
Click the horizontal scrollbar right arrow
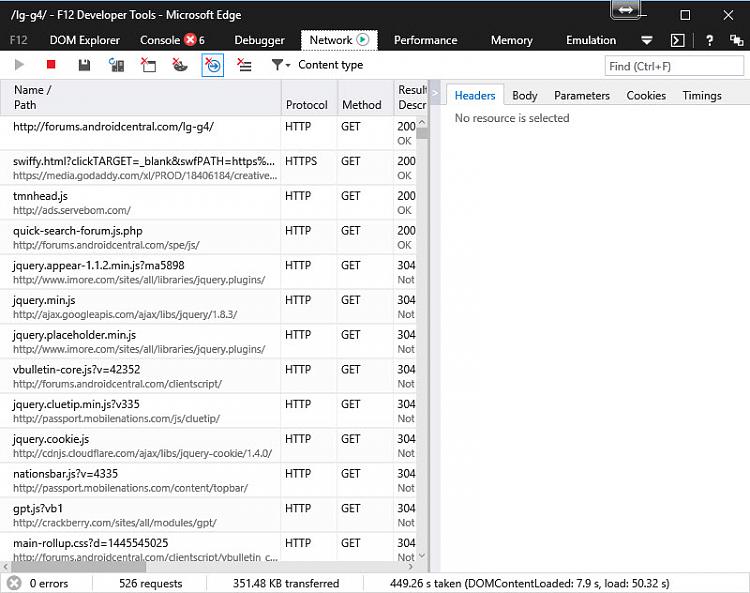click(411, 567)
